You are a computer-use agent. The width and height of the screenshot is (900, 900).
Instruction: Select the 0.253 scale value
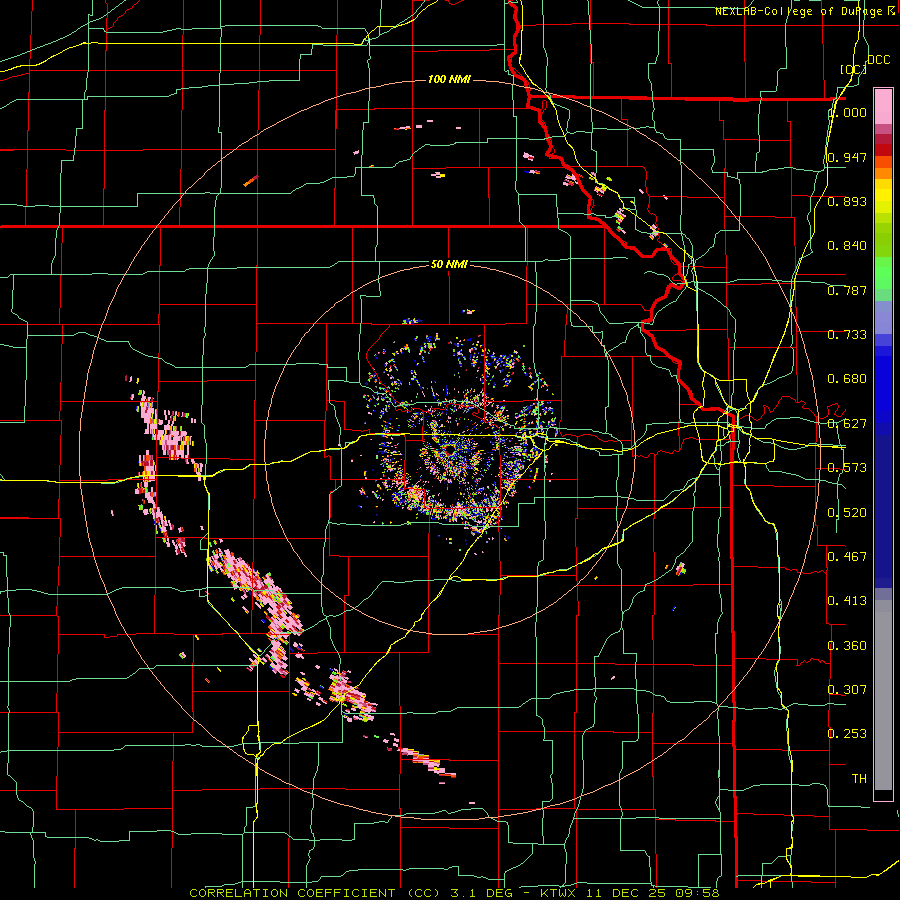(847, 734)
